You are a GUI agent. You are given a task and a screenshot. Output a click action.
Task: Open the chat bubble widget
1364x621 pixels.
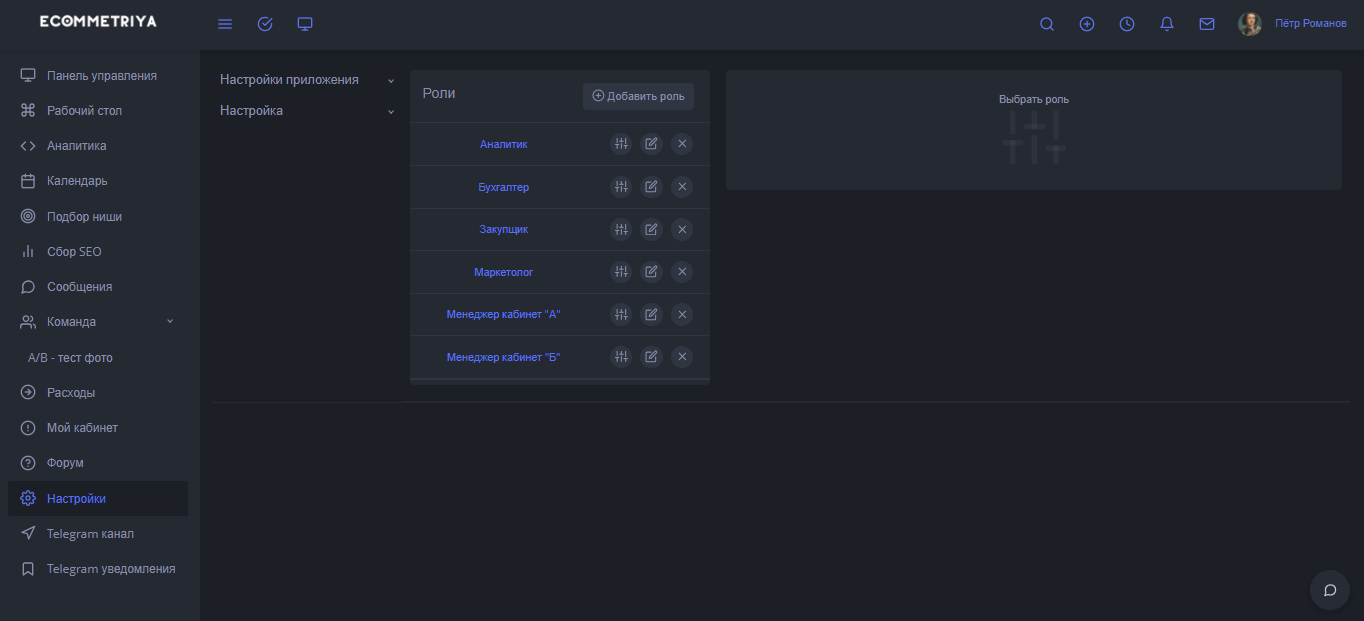click(x=1330, y=590)
